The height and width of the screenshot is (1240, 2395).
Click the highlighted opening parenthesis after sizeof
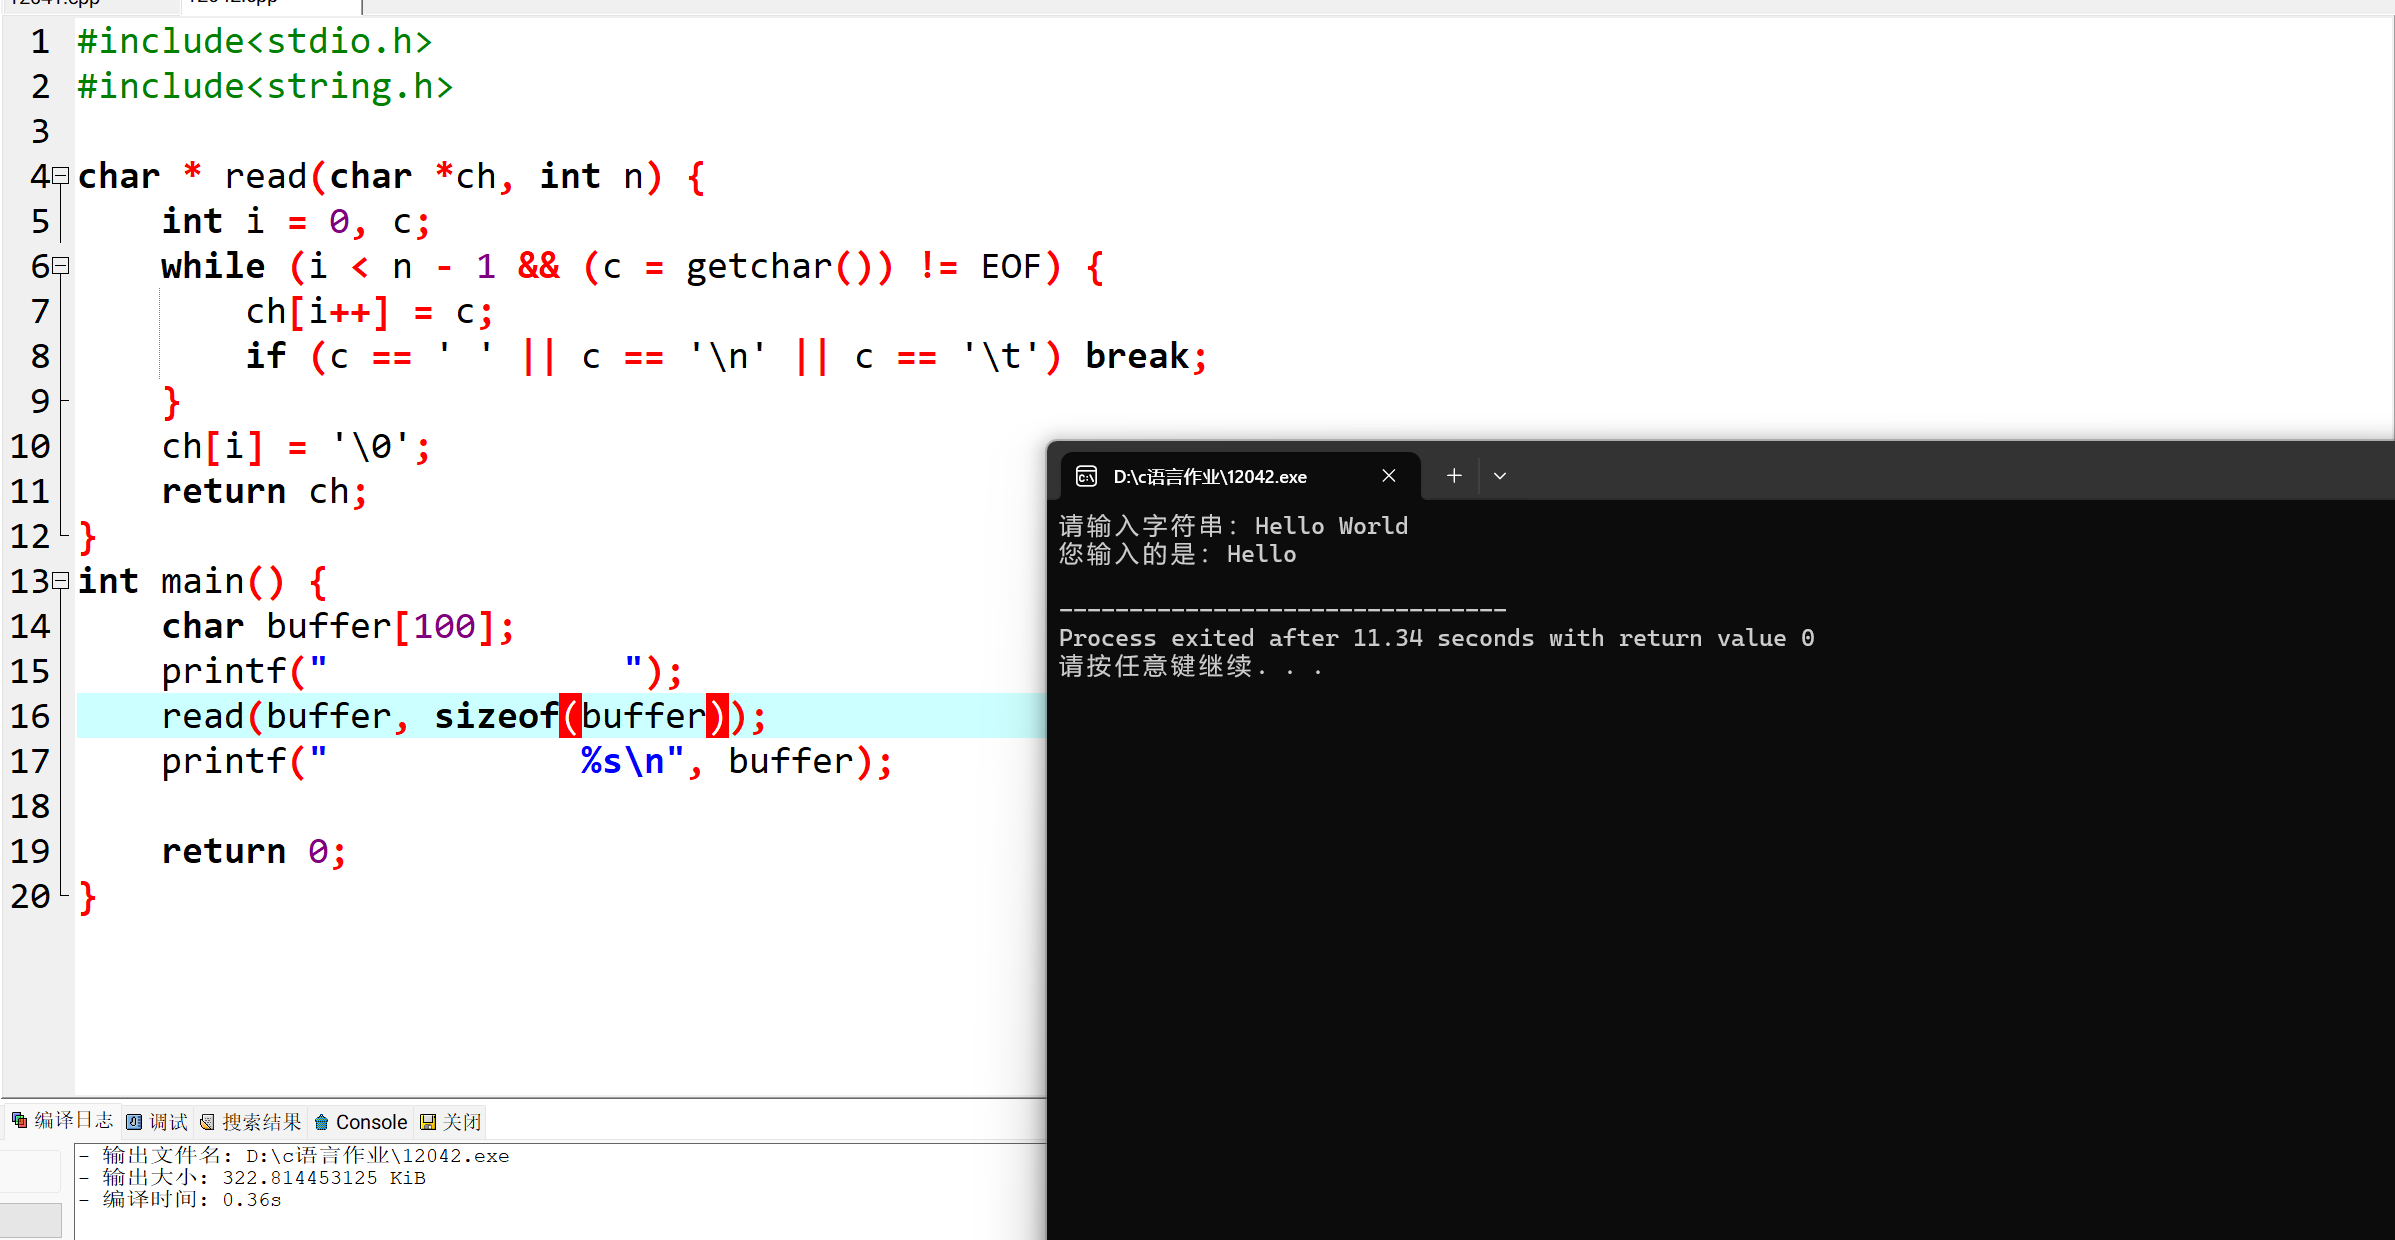pos(570,716)
